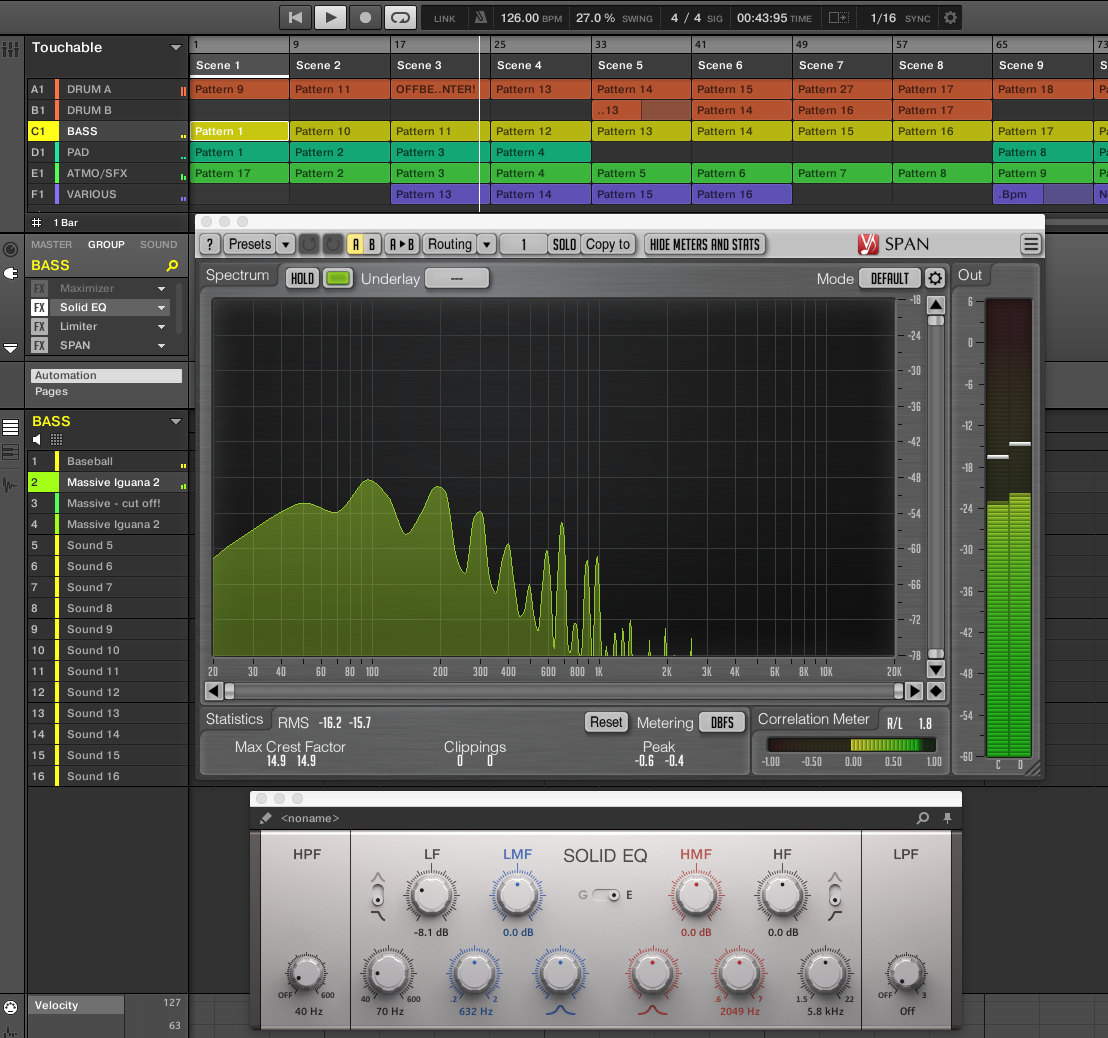The width and height of the screenshot is (1108, 1038).
Task: Click the magnifier icon beside BASS group
Action: click(x=172, y=266)
